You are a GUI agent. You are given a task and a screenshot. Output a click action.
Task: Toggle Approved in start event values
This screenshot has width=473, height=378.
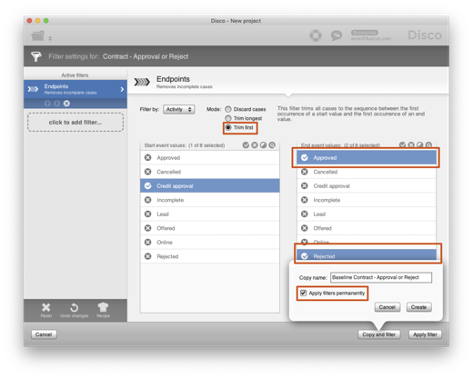210,158
